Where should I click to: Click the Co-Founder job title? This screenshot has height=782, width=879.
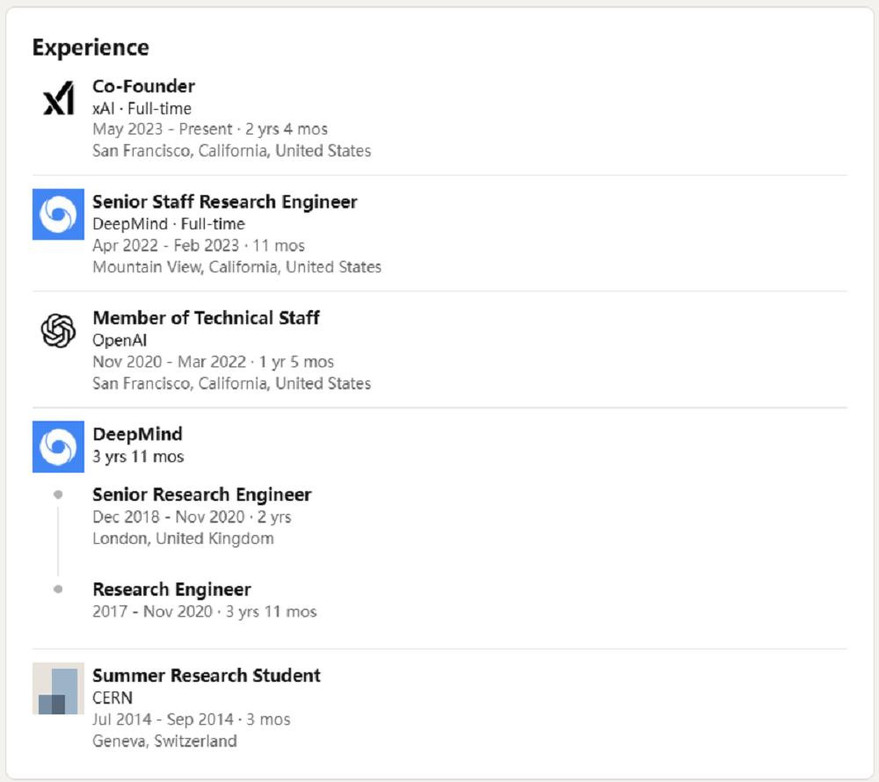point(143,86)
